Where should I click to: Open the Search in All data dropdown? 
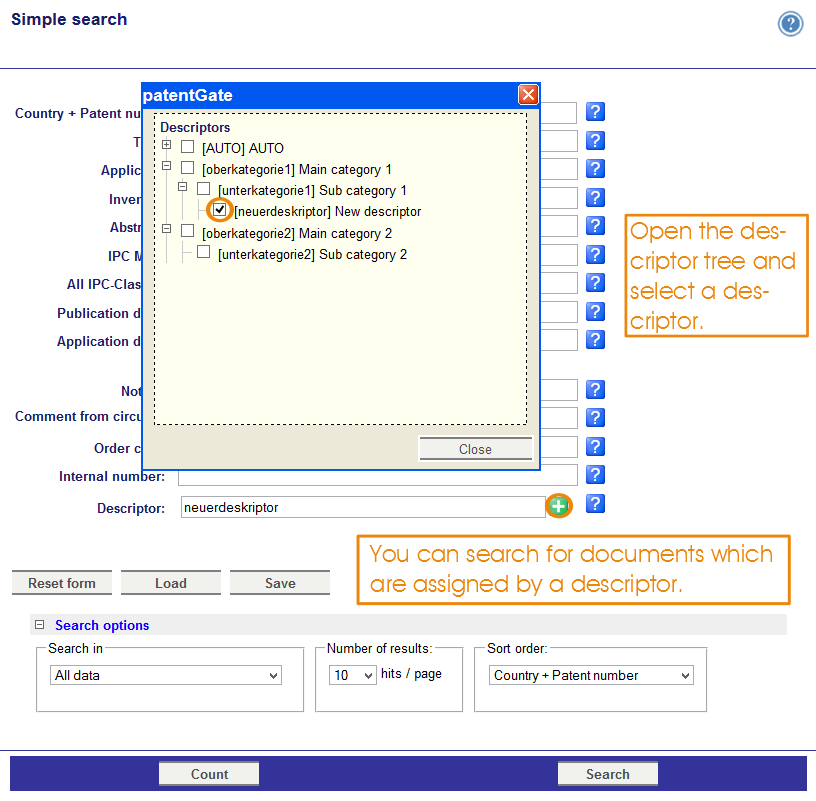pyautogui.click(x=165, y=676)
